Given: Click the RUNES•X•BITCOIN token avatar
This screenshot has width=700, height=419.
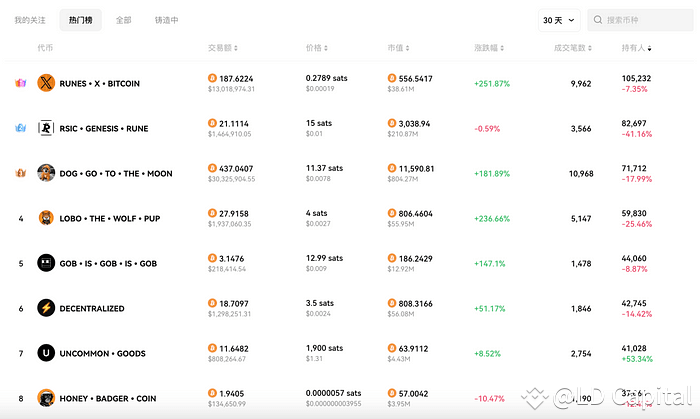Looking at the screenshot, I should pos(45,83).
